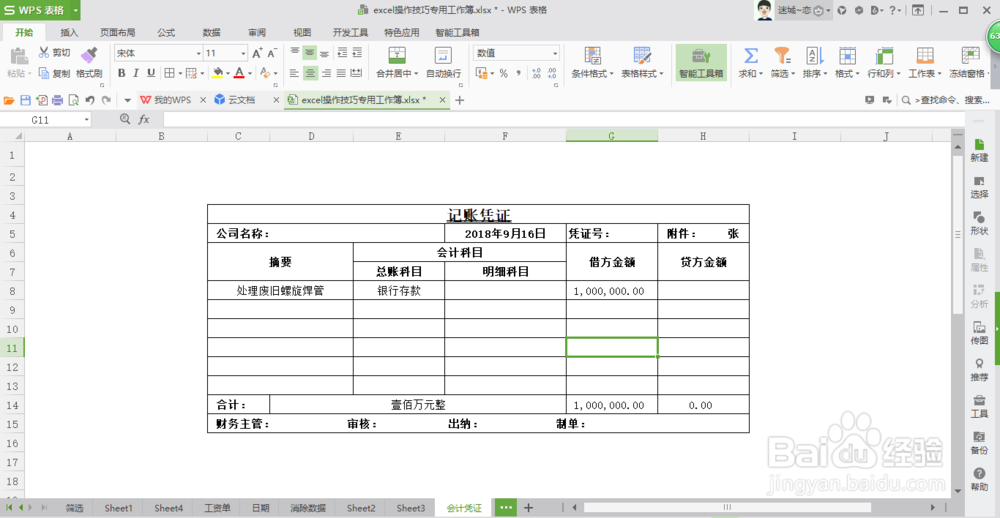Open the Formulas (公式) tab
Screen dimensions: 1000x518
pos(166,33)
